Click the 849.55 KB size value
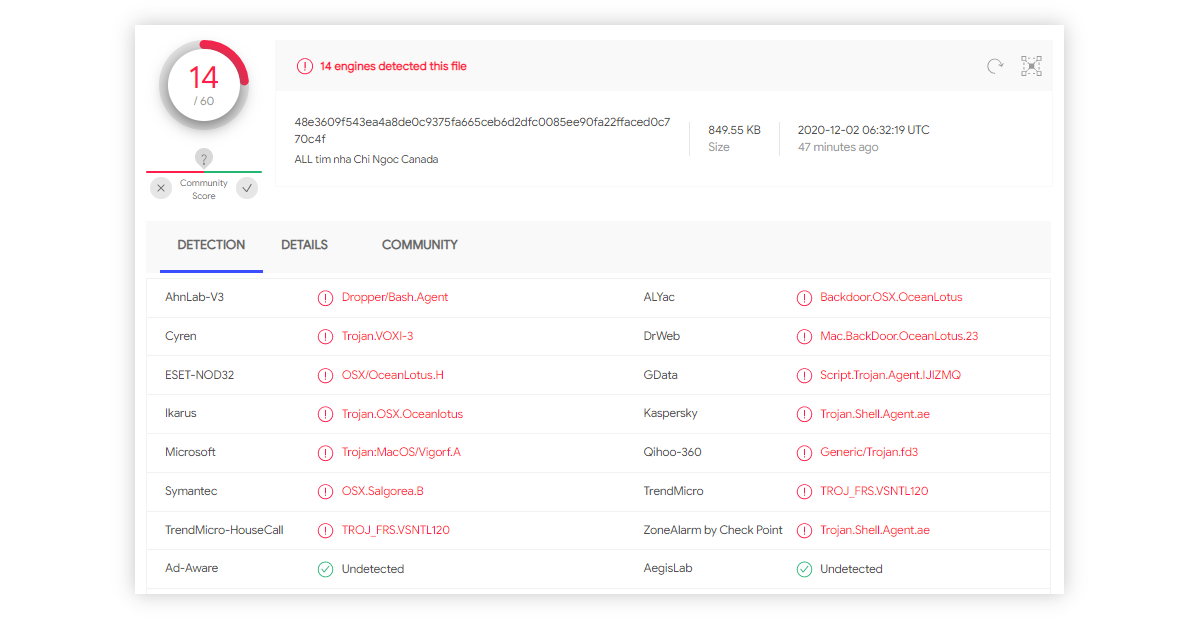Image resolution: width=1200 pixels, height=620 pixels. tap(734, 130)
